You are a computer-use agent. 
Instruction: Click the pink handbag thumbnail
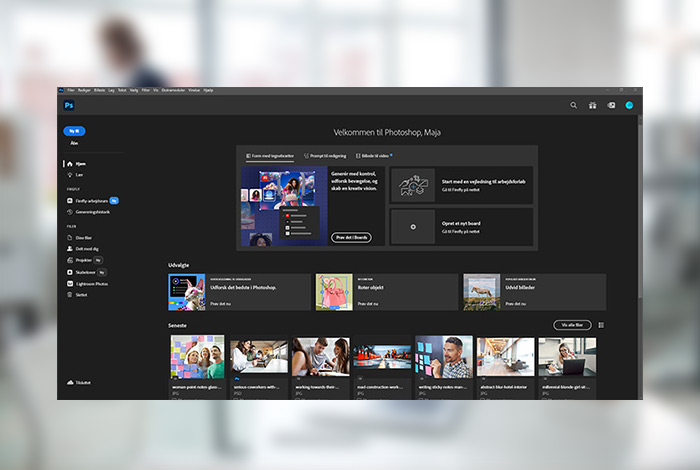334,292
